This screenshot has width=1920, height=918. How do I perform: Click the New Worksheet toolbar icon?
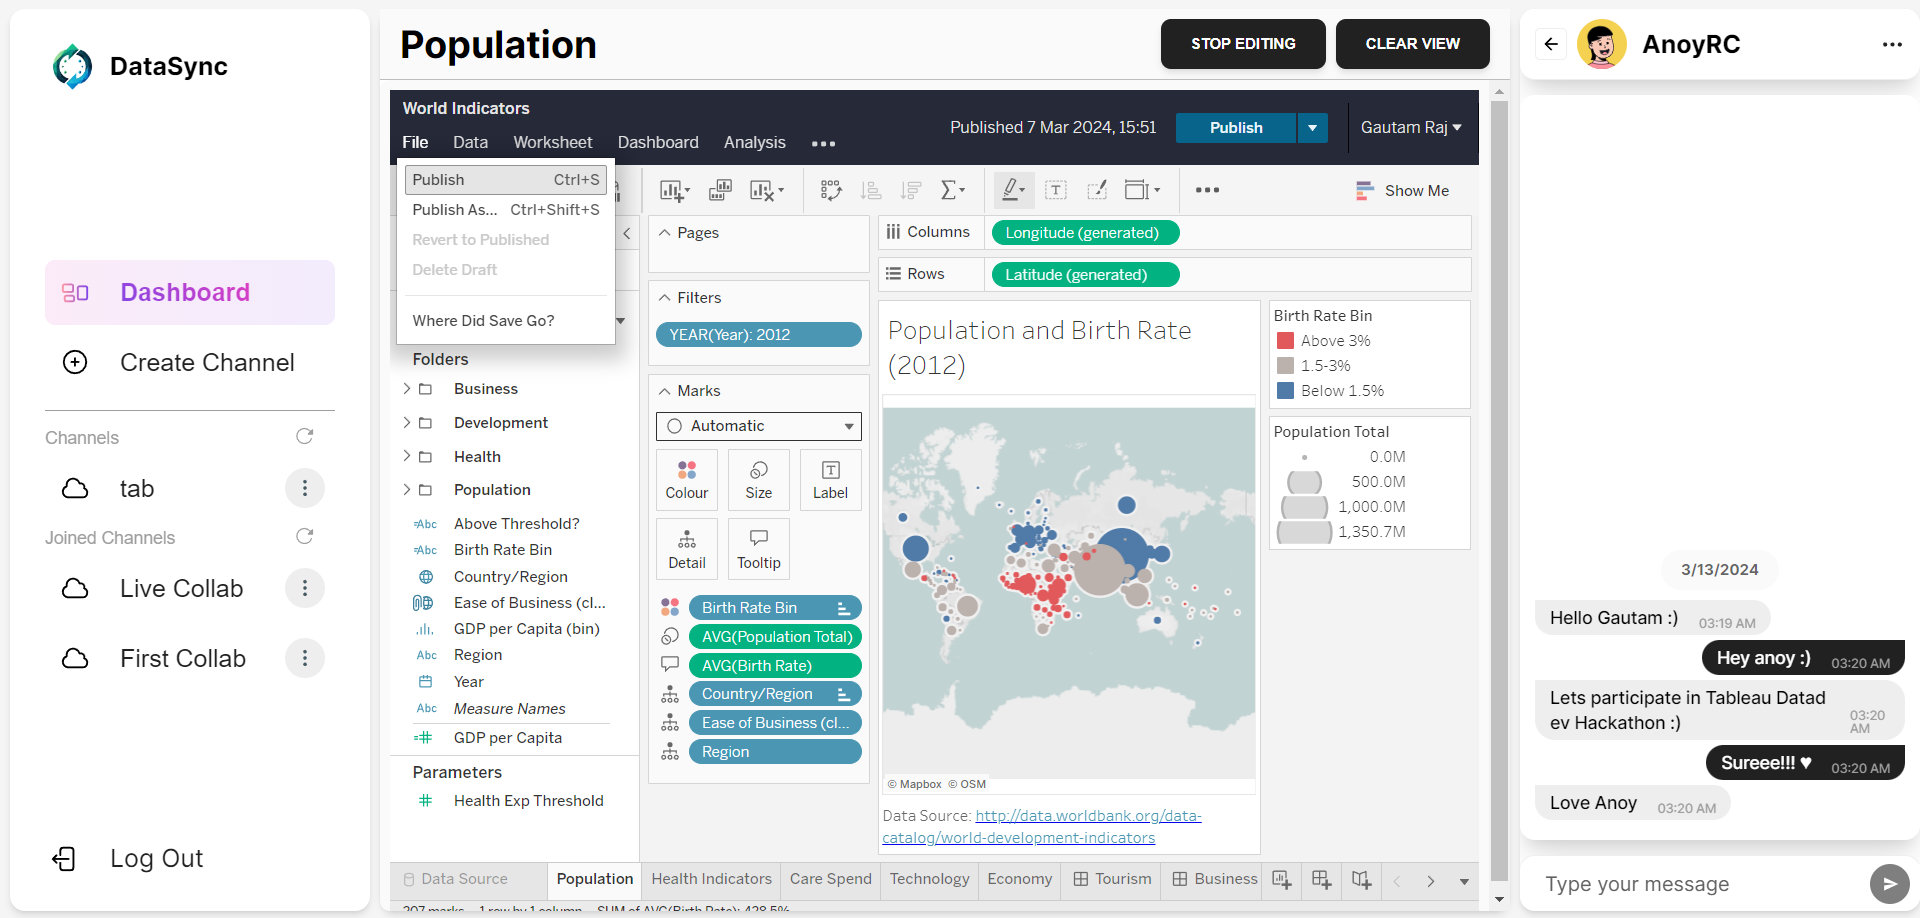point(674,190)
